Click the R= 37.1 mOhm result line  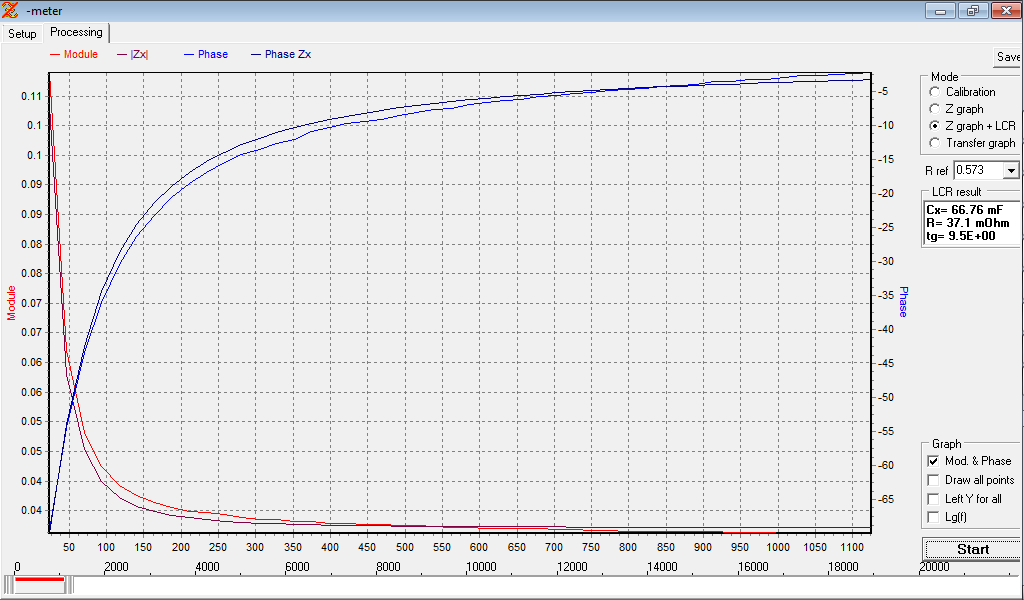click(968, 223)
